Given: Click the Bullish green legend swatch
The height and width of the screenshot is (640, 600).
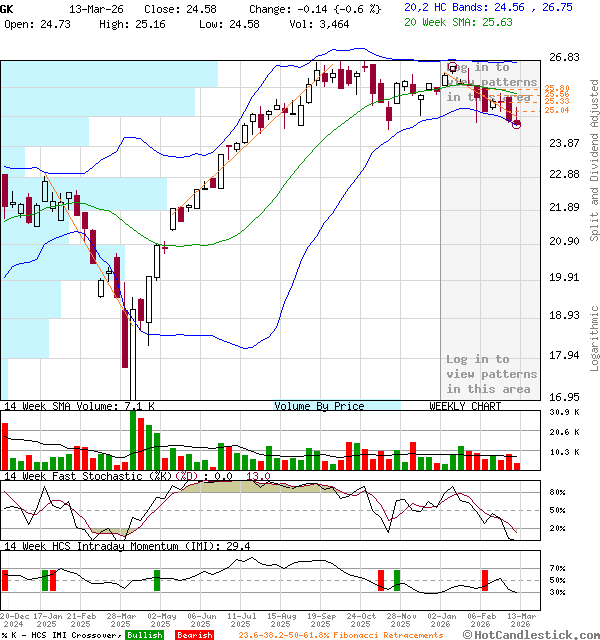Looking at the screenshot, I should [x=145, y=634].
